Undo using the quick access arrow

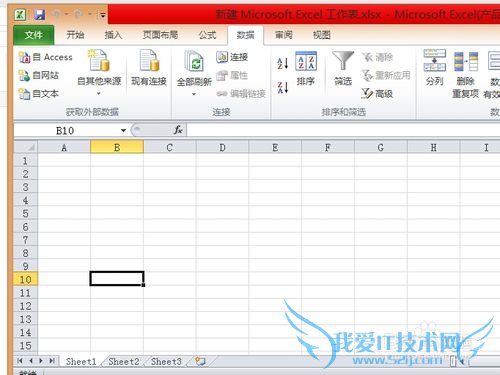[x=56, y=14]
